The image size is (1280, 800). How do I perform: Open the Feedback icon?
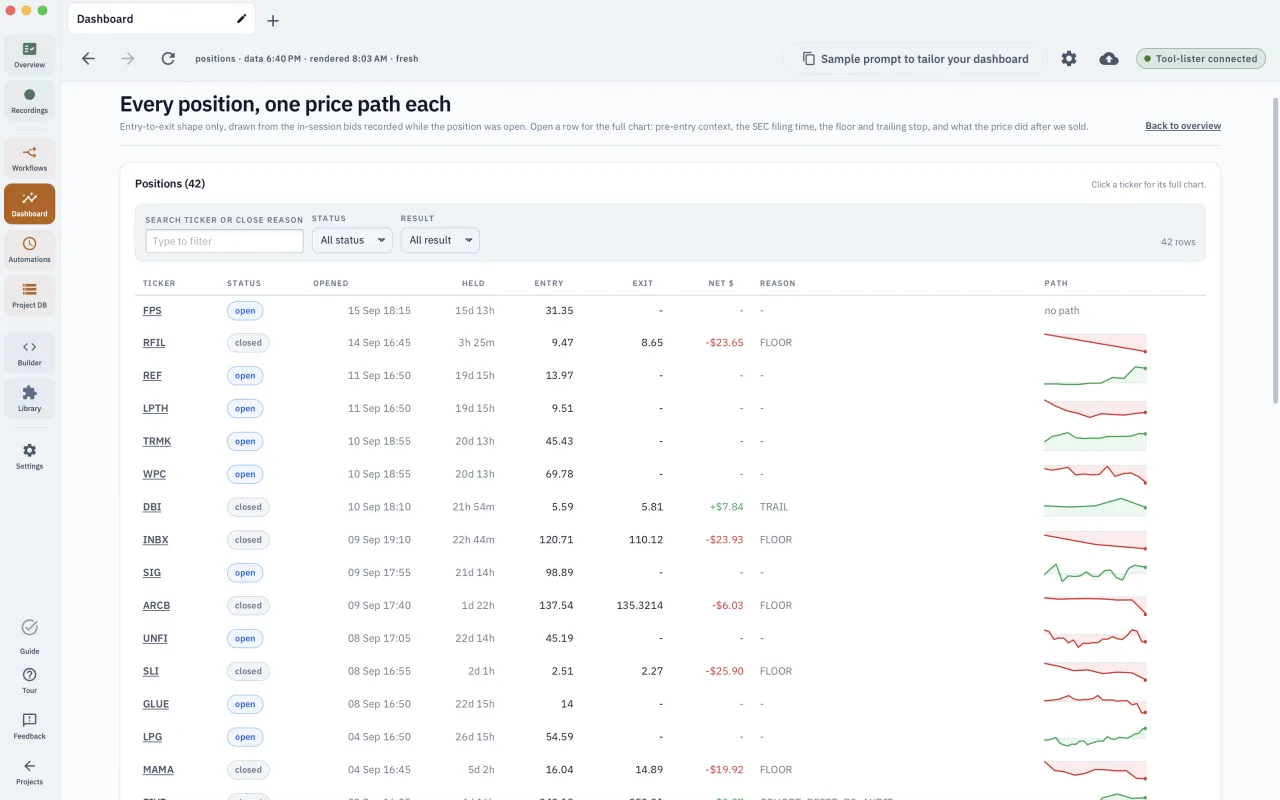29,727
